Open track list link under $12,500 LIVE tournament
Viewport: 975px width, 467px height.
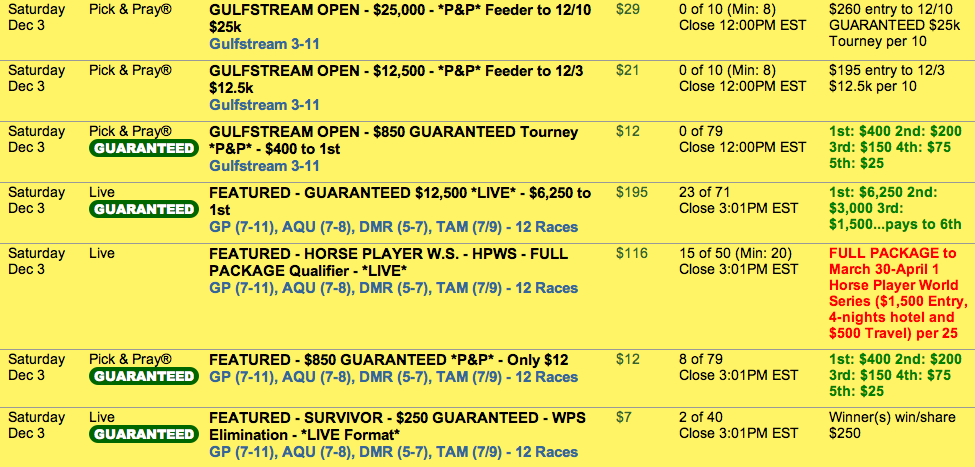coord(393,229)
